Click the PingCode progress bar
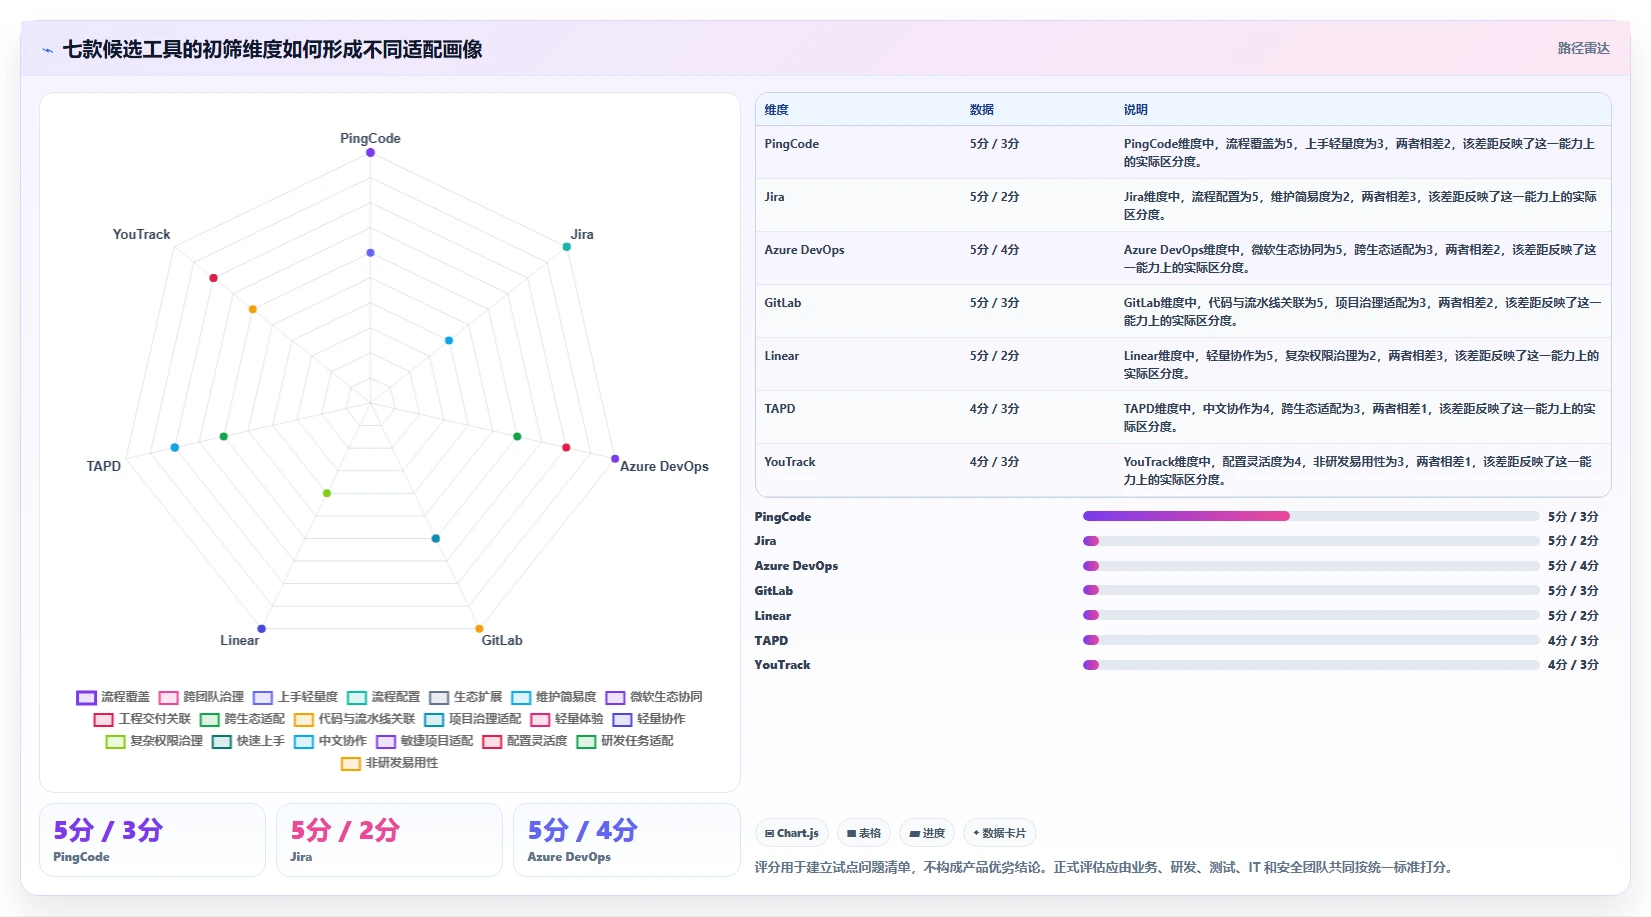 click(1311, 516)
